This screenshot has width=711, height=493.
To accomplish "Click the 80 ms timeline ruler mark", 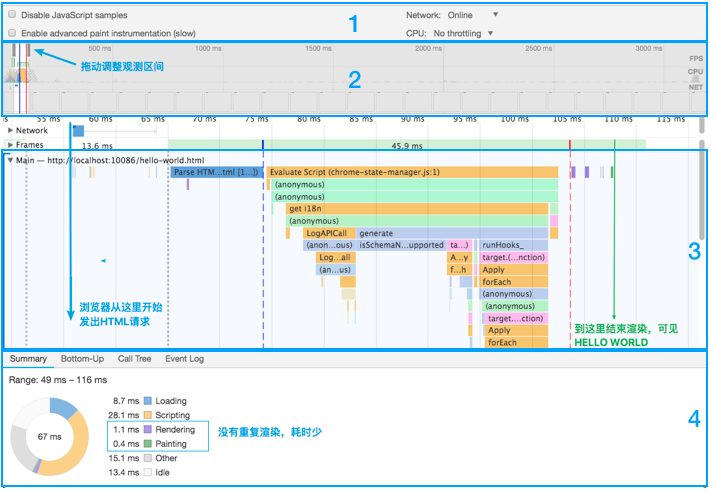I will [309, 119].
